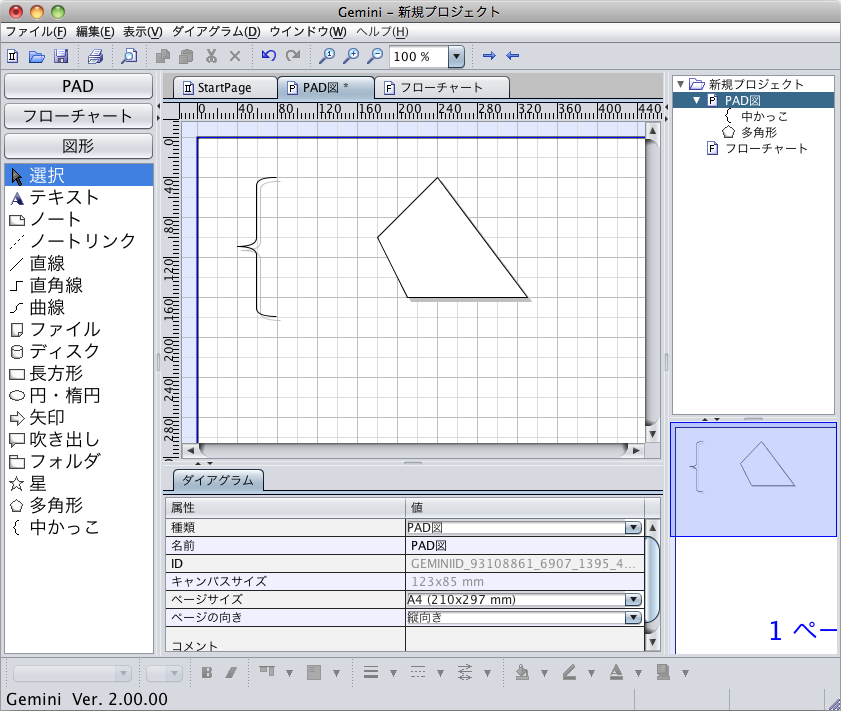
Task: Select the 多角形 polygon tool in palette
Action: click(x=79, y=505)
